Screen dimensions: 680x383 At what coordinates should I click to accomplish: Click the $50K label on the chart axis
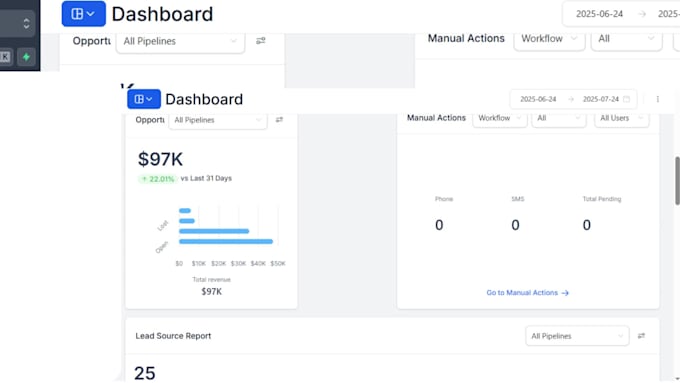click(x=278, y=263)
